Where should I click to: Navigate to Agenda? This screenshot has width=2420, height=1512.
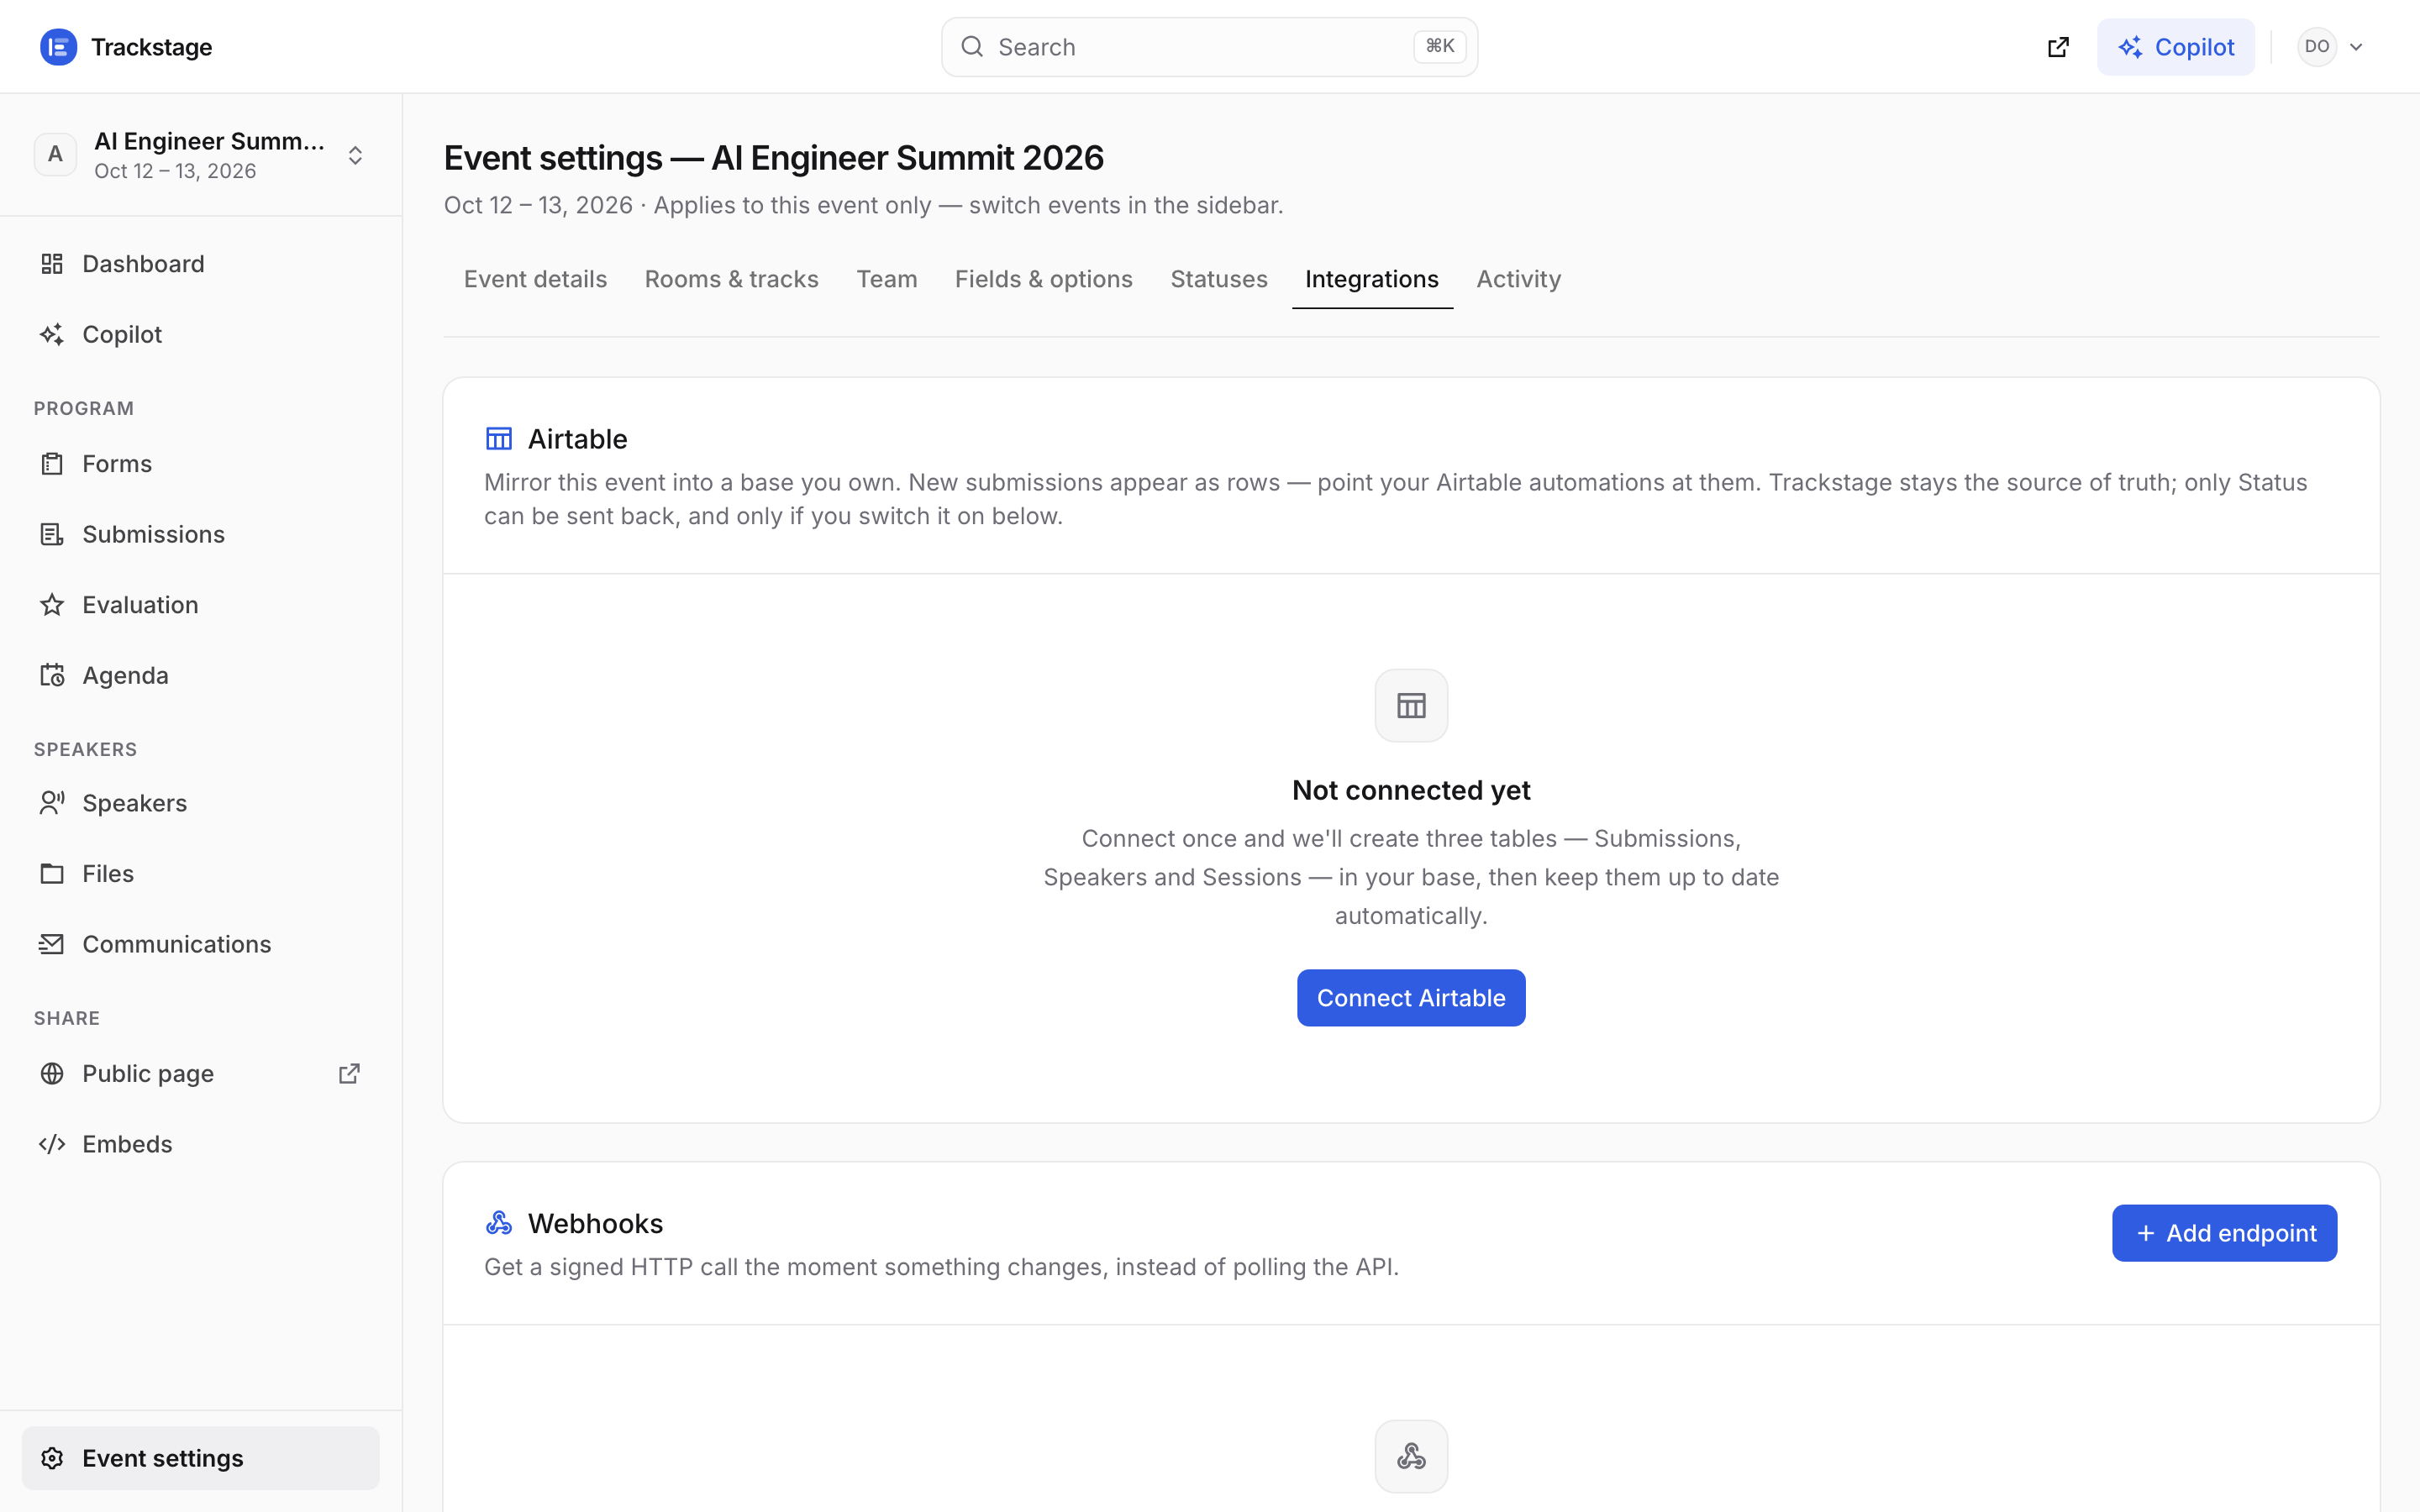[x=201, y=675]
